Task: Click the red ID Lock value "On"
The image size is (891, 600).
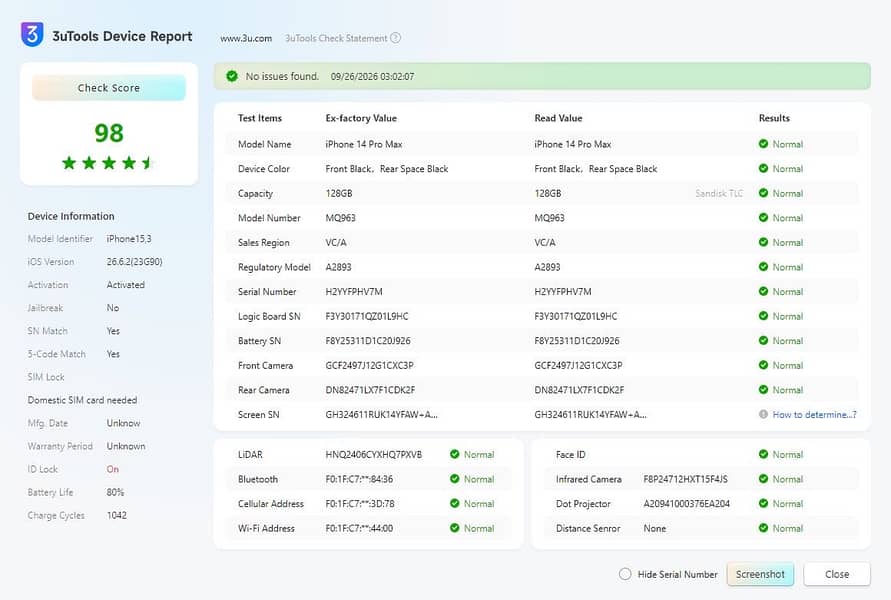Action: (113, 469)
